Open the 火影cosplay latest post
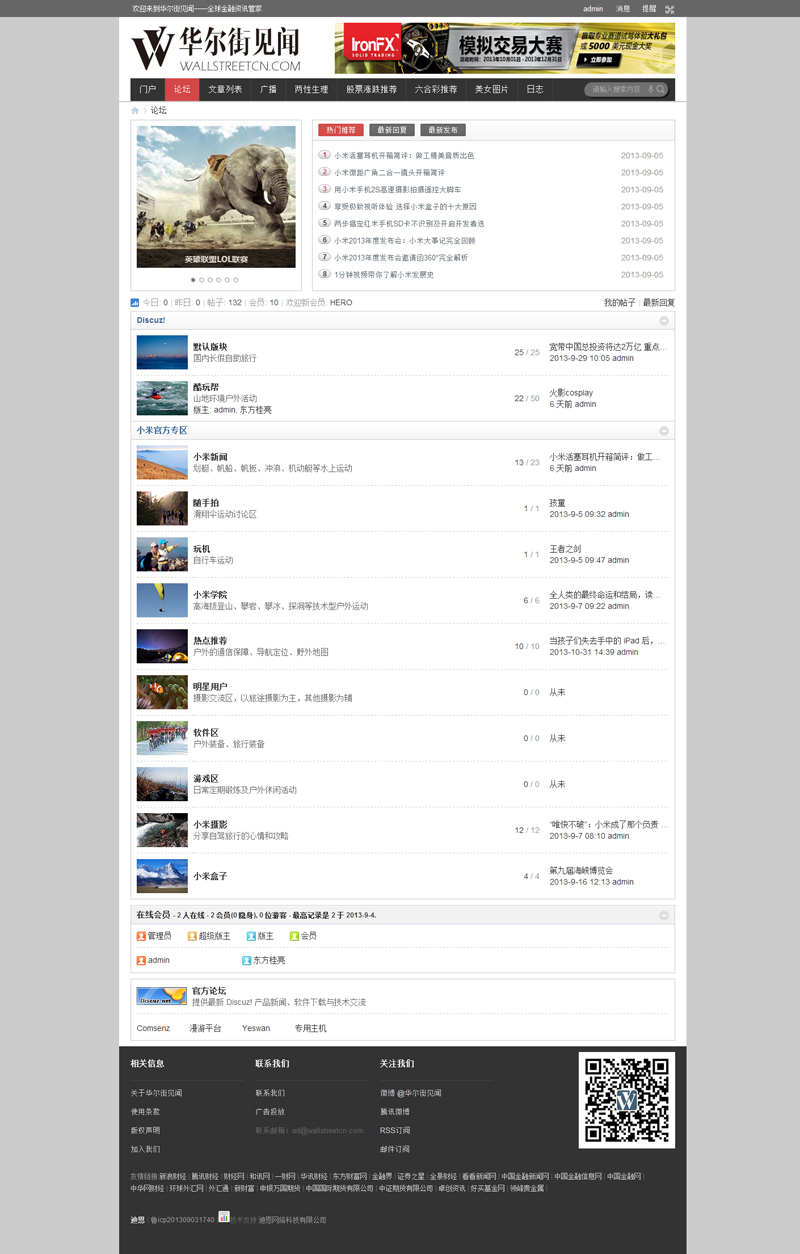This screenshot has height=1254, width=800. click(571, 393)
